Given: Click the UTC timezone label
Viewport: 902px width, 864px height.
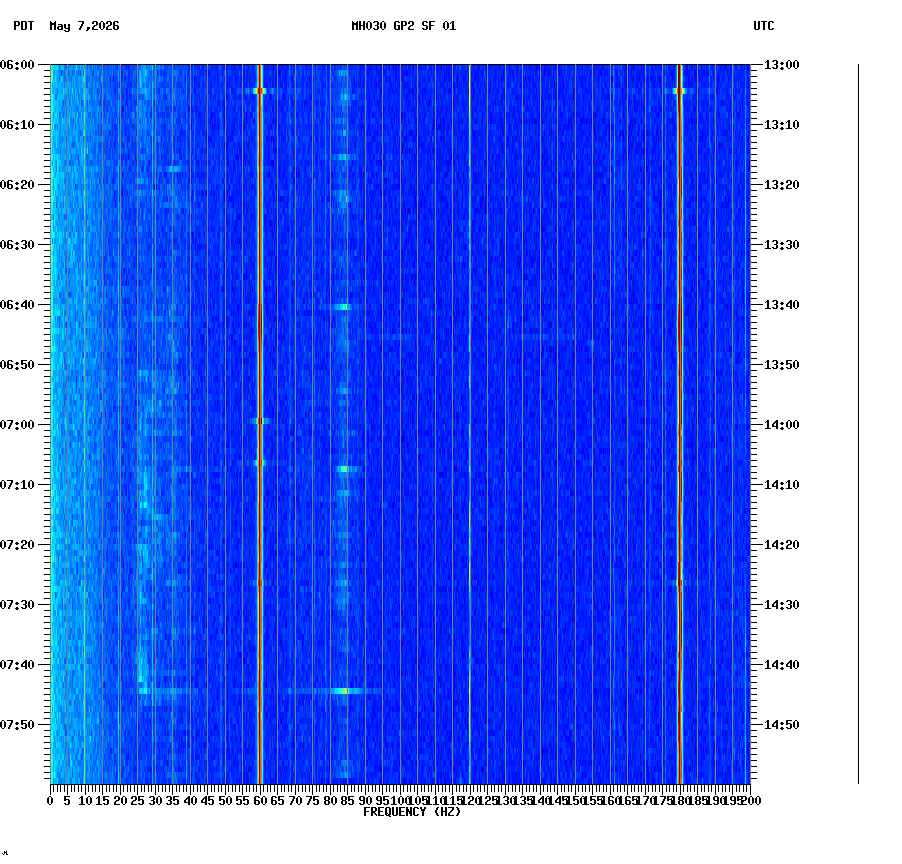Looking at the screenshot, I should pos(763,26).
